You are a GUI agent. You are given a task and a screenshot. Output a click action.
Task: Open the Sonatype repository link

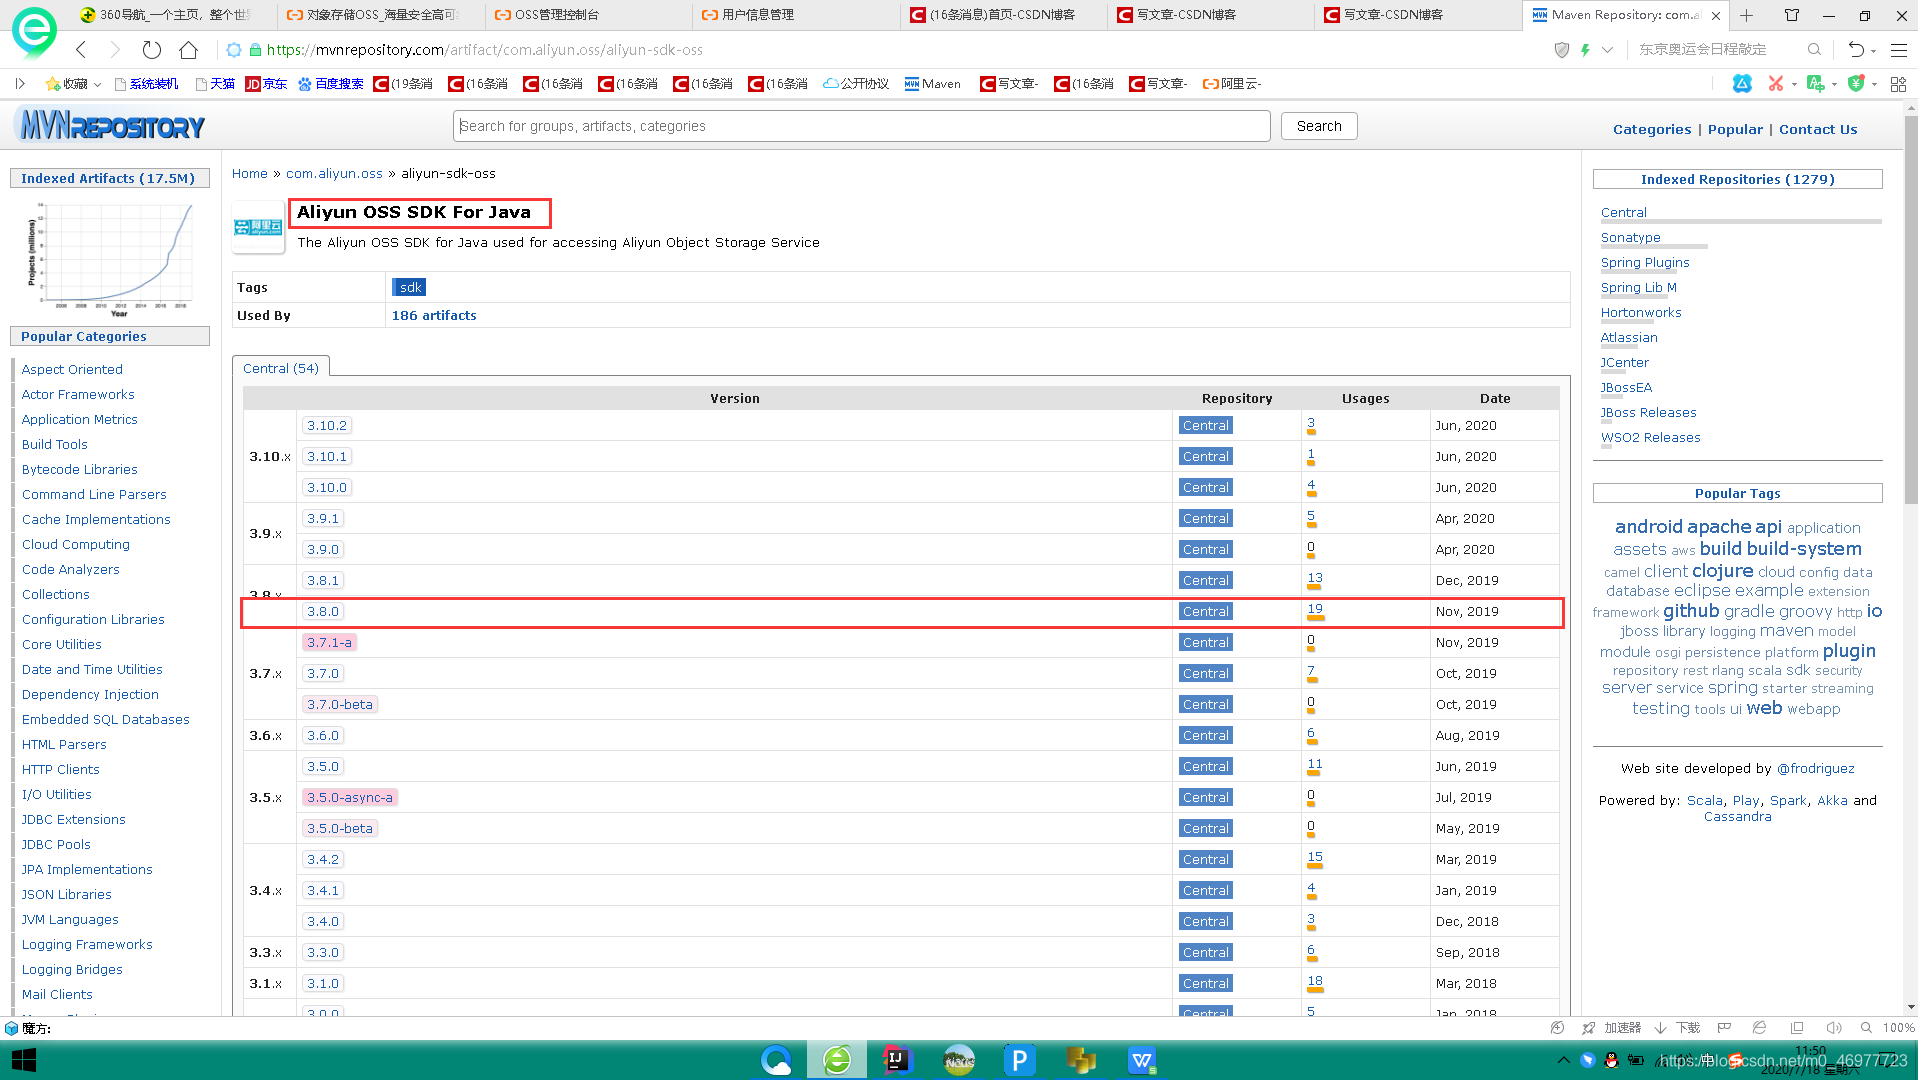(1630, 237)
